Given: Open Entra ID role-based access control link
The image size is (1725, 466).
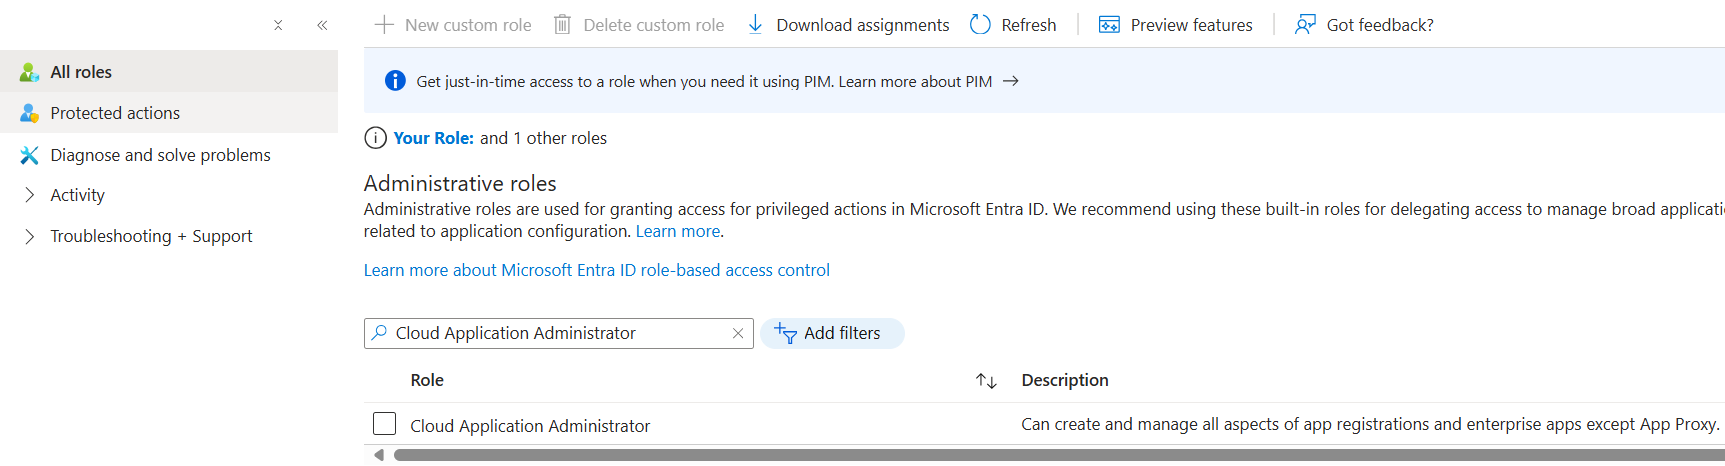Looking at the screenshot, I should (597, 270).
